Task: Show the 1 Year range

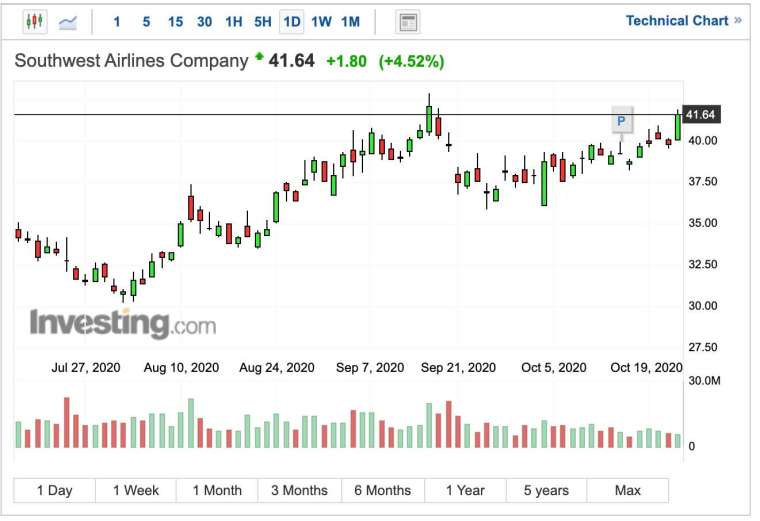Action: coord(465,490)
